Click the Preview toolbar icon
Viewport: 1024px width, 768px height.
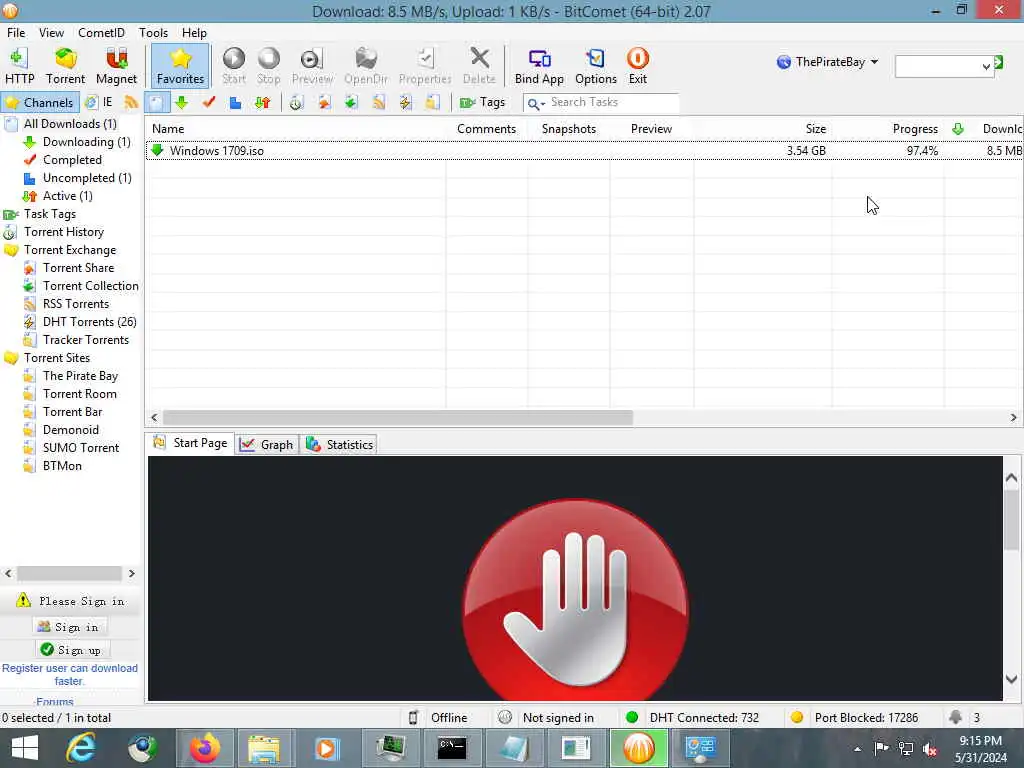[x=312, y=66]
